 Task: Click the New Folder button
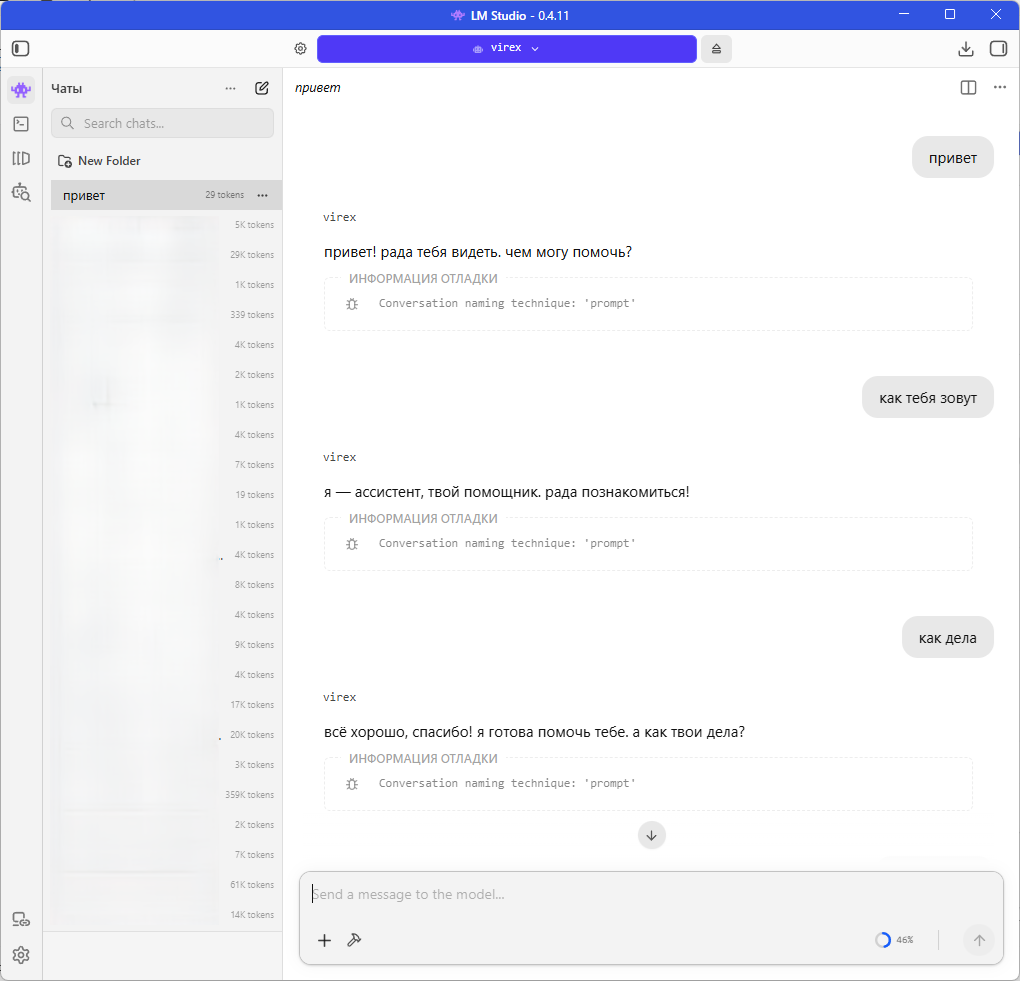[100, 161]
